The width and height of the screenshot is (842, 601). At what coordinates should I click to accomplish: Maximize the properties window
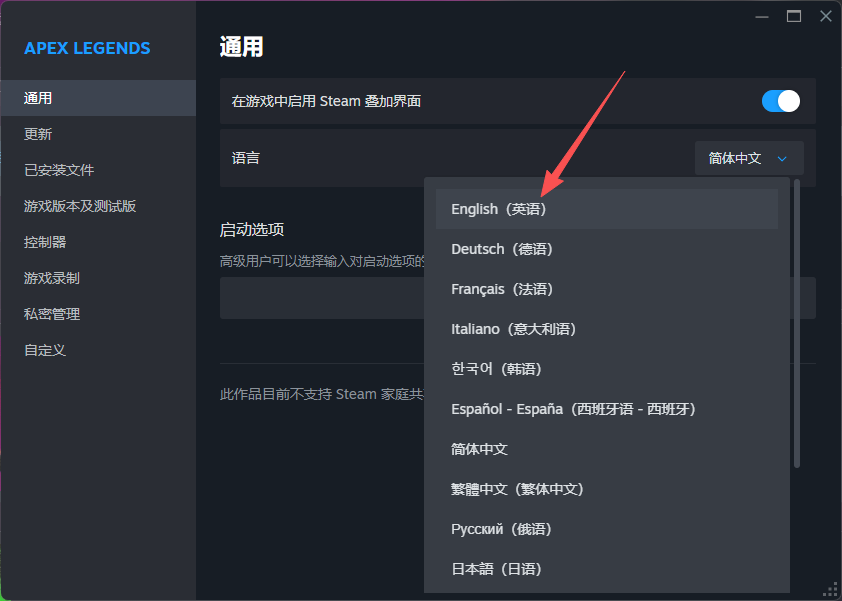point(794,17)
